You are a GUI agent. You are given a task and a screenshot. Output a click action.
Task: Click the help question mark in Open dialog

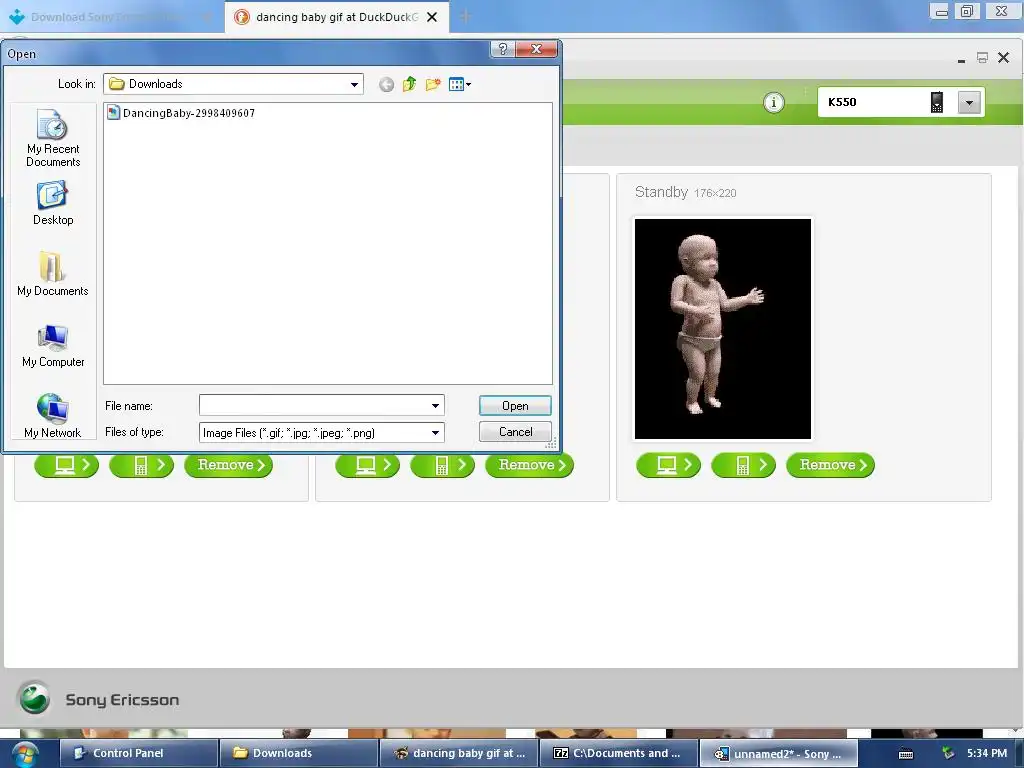502,49
